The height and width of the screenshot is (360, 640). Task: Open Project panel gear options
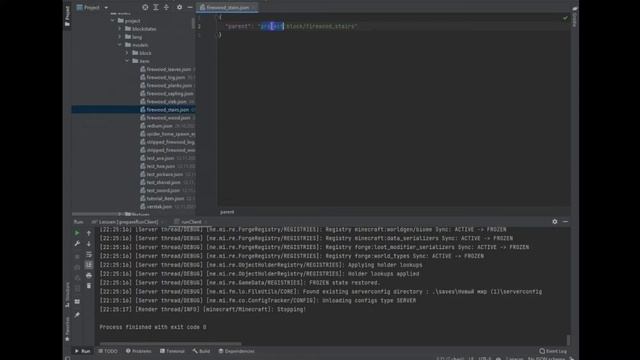pyautogui.click(x=180, y=7)
